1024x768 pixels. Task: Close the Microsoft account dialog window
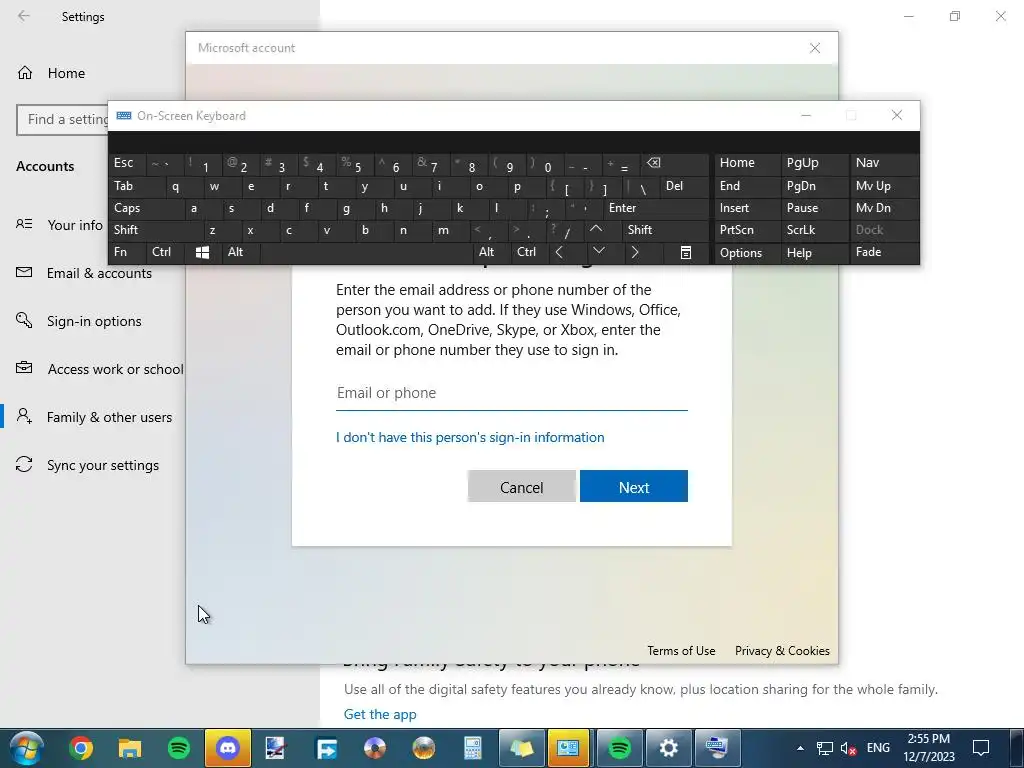(815, 48)
